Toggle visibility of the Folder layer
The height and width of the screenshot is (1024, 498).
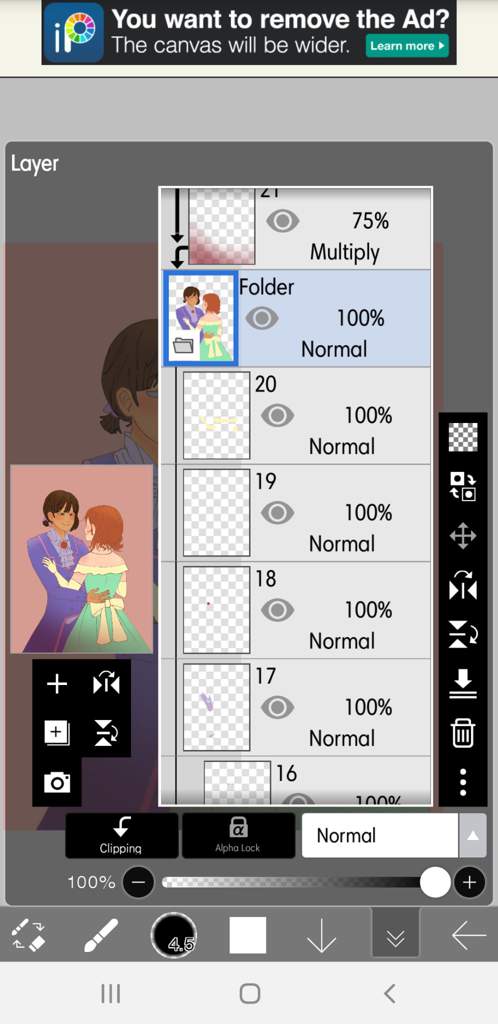point(262,319)
